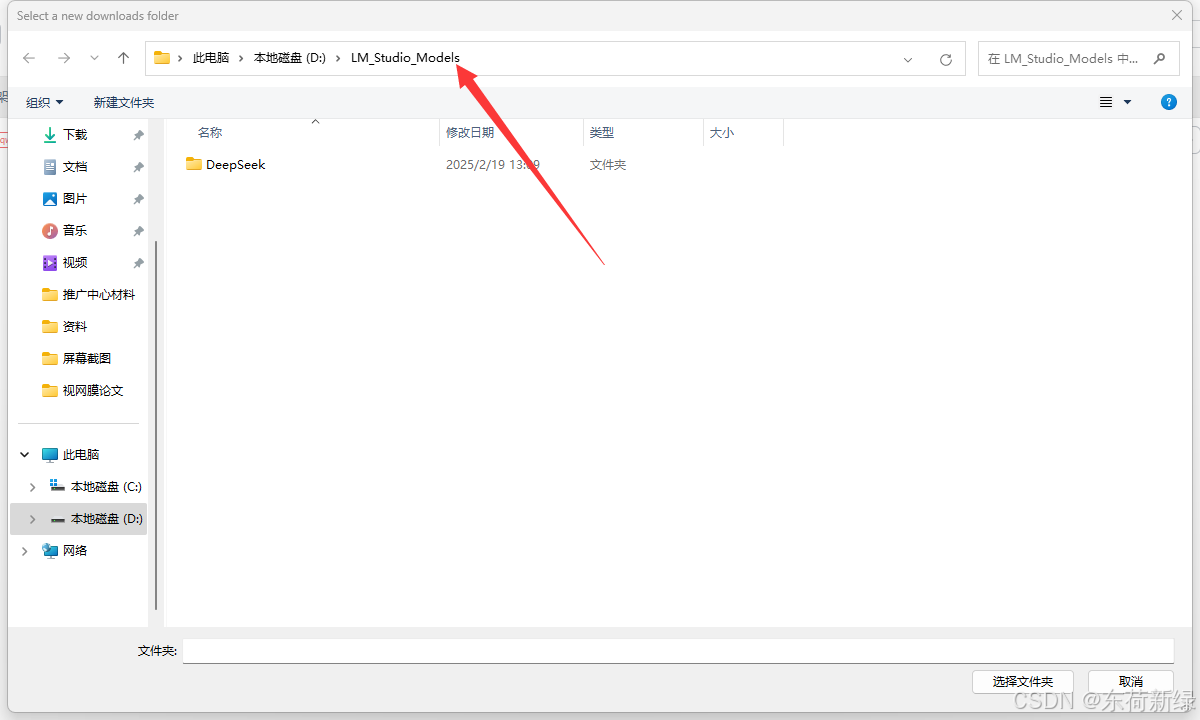The height and width of the screenshot is (720, 1200).
Task: Go up one folder level
Action: pos(124,58)
